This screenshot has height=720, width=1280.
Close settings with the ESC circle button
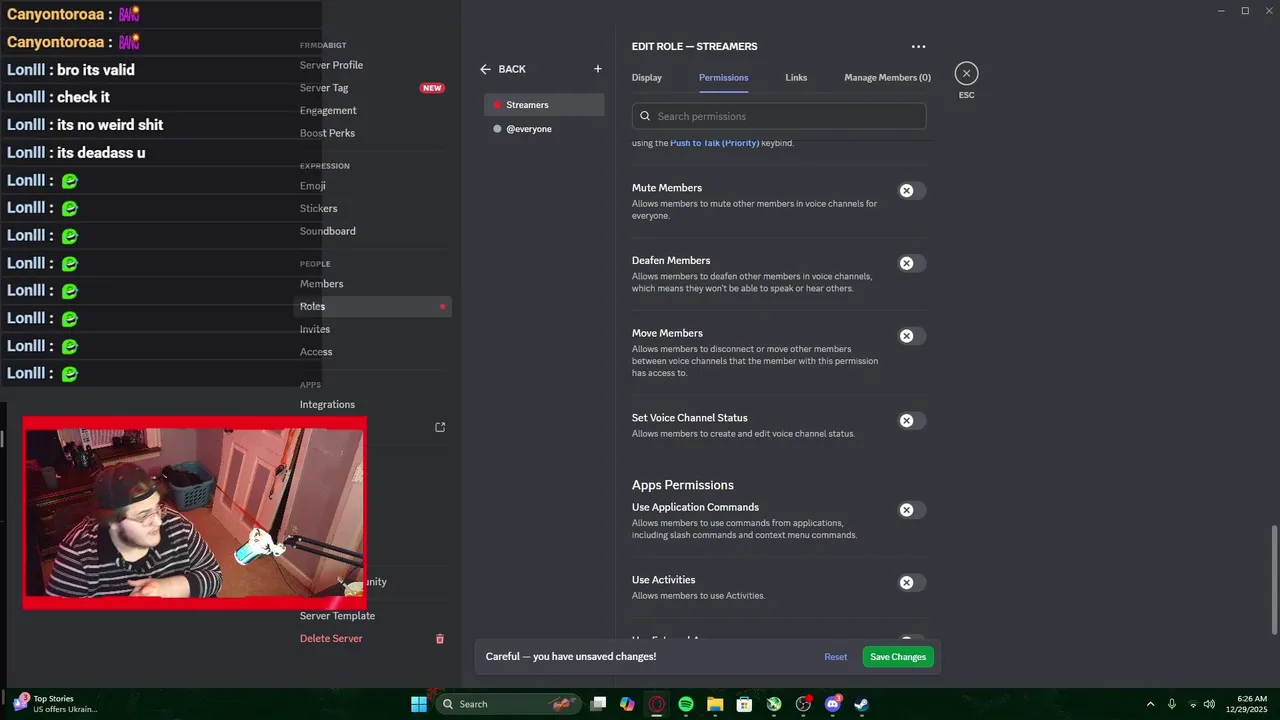pyautogui.click(x=966, y=73)
